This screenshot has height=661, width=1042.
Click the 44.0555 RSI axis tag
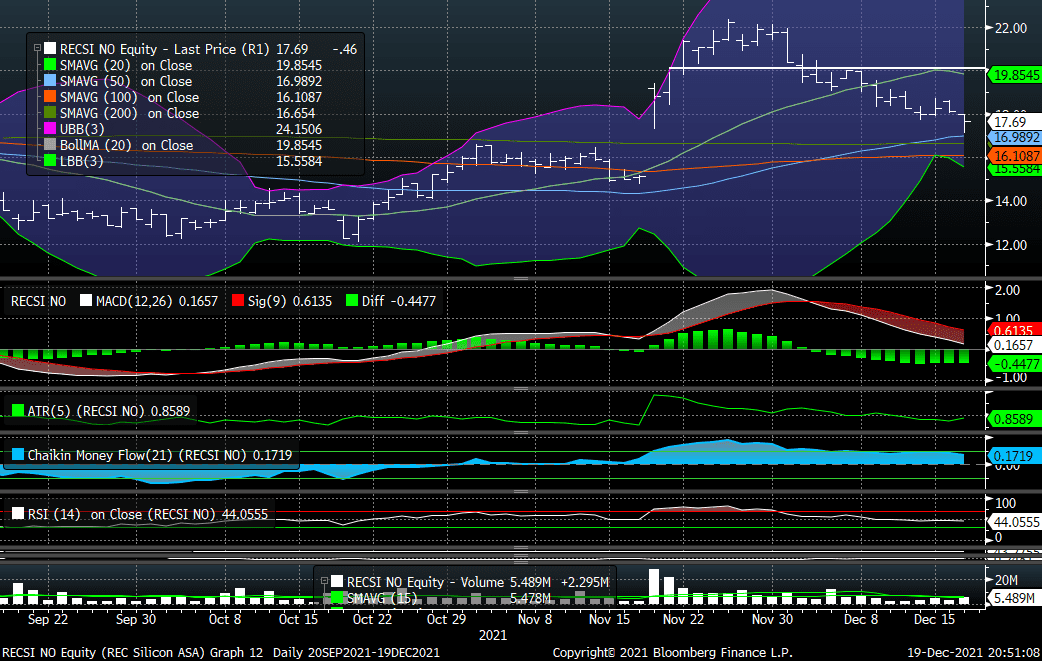coord(1016,522)
